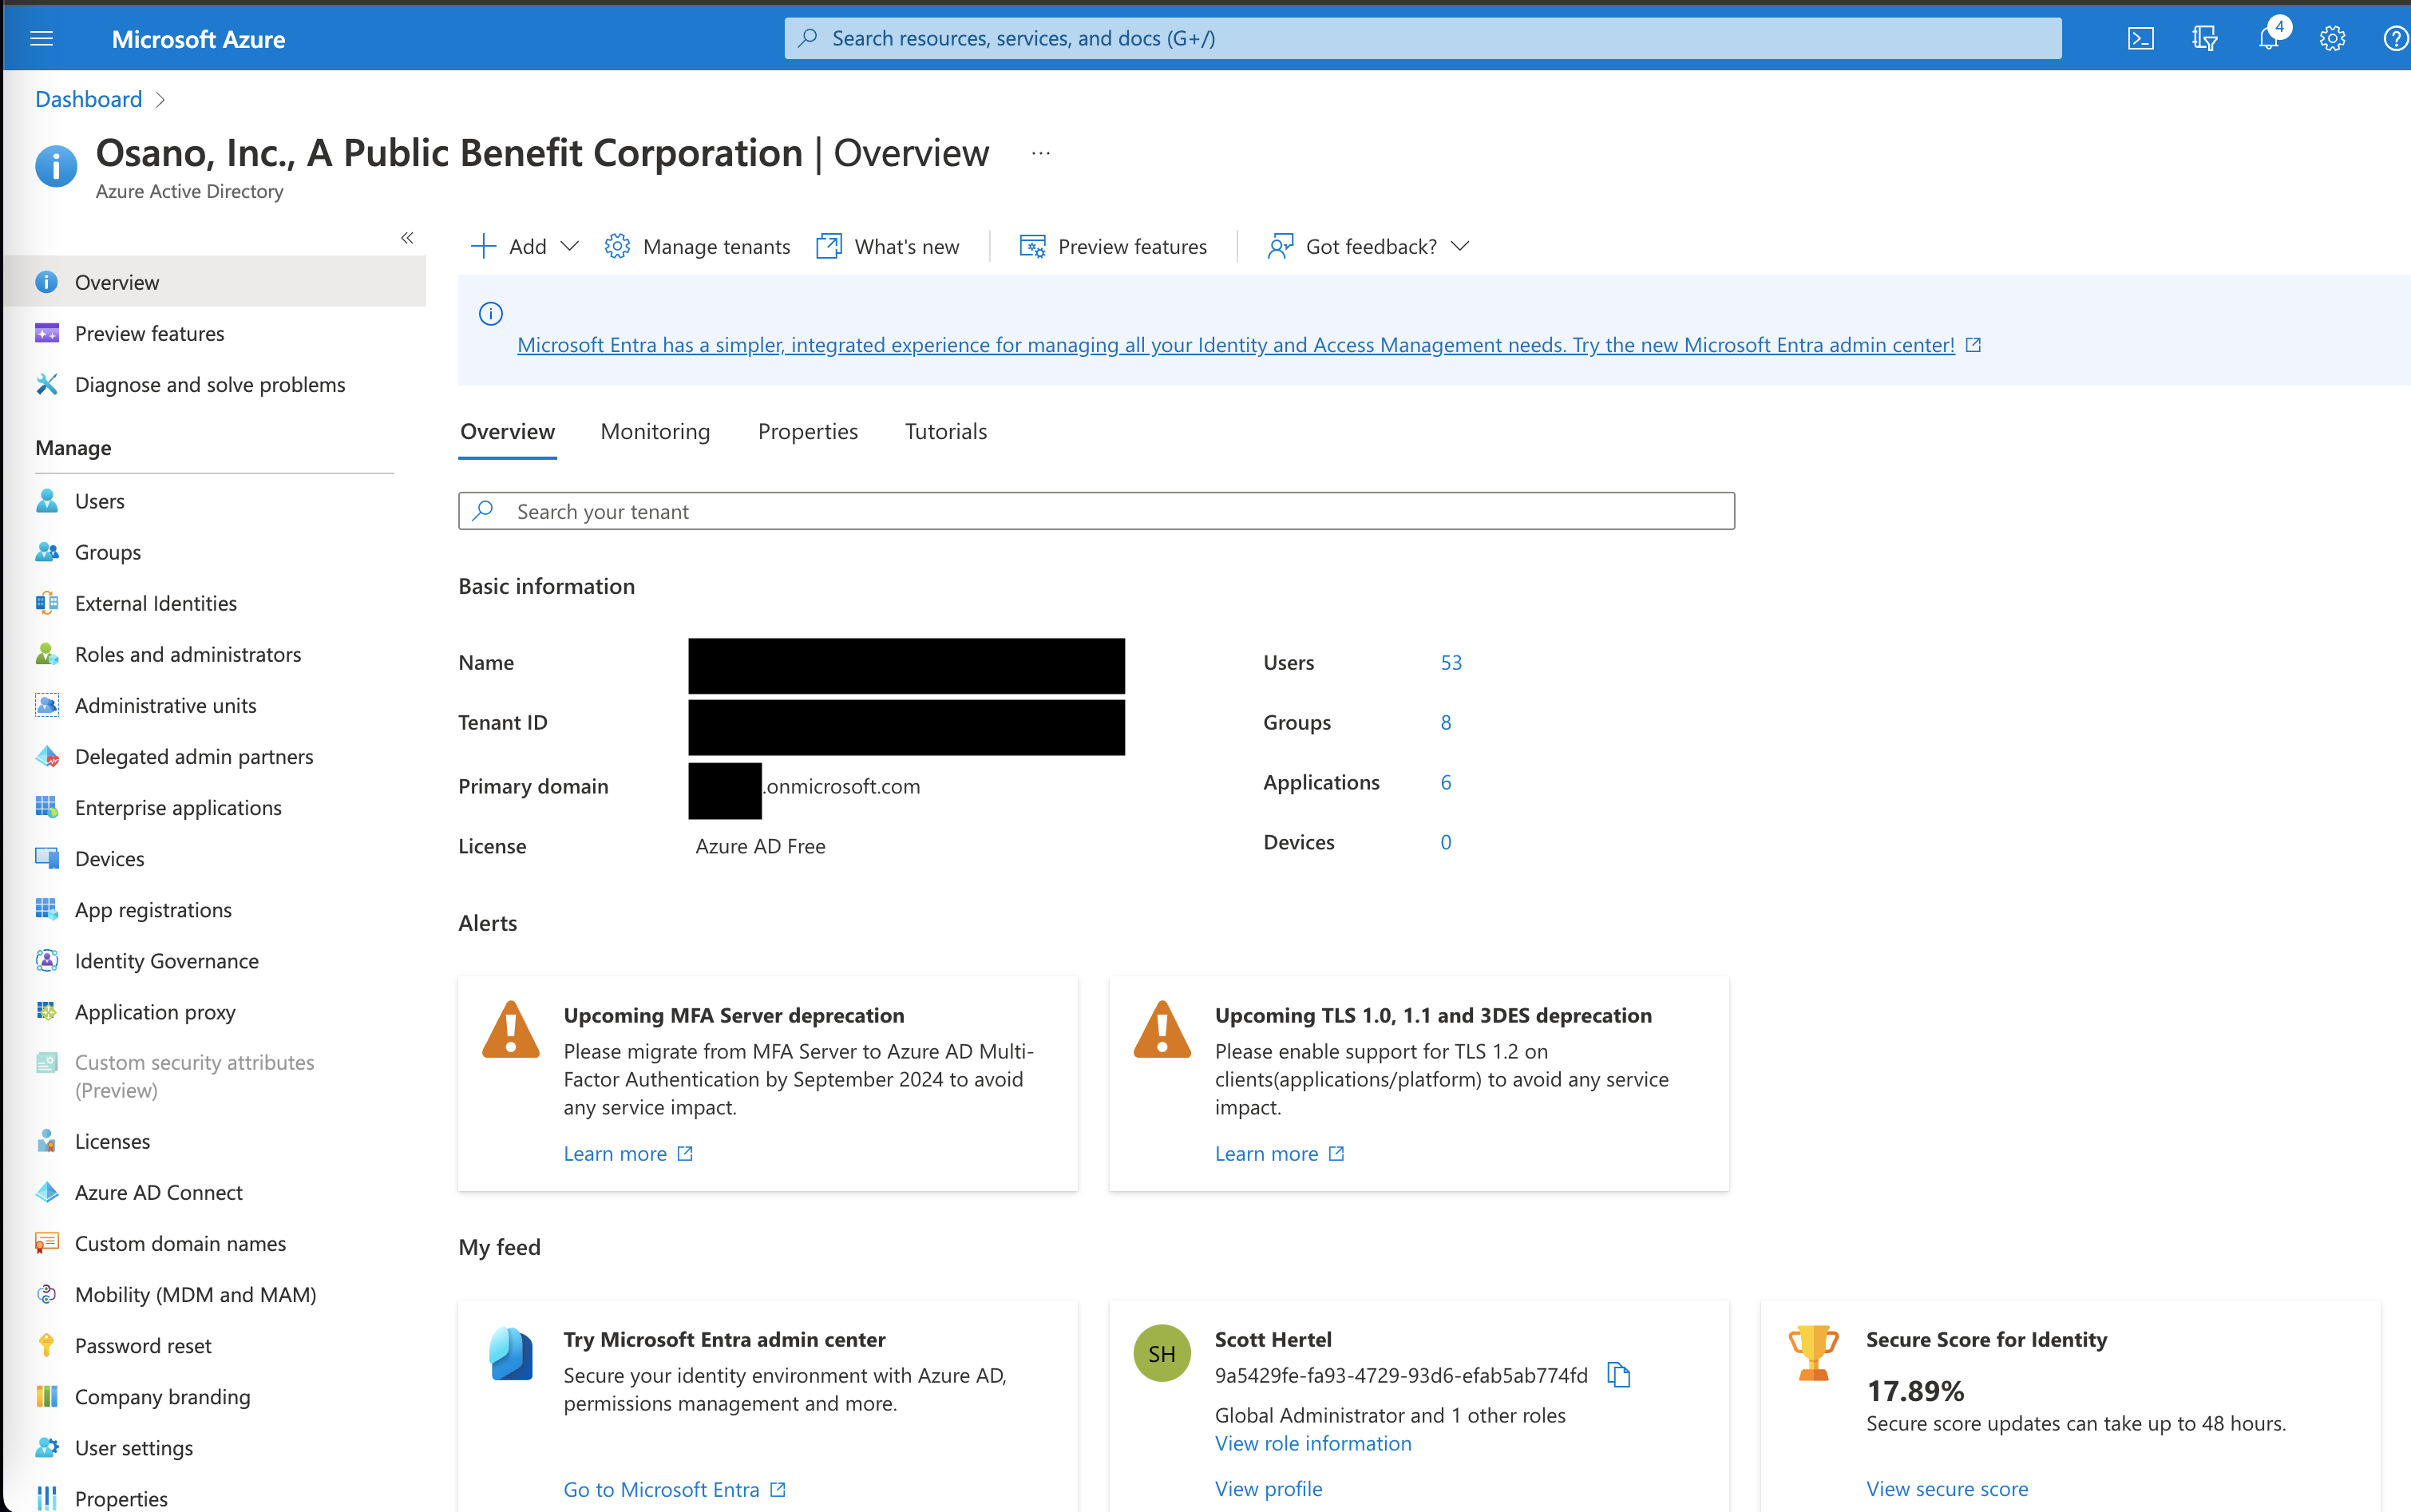The height and width of the screenshot is (1512, 2411).
Task: Switch to the Monitoring tab
Action: tap(655, 431)
